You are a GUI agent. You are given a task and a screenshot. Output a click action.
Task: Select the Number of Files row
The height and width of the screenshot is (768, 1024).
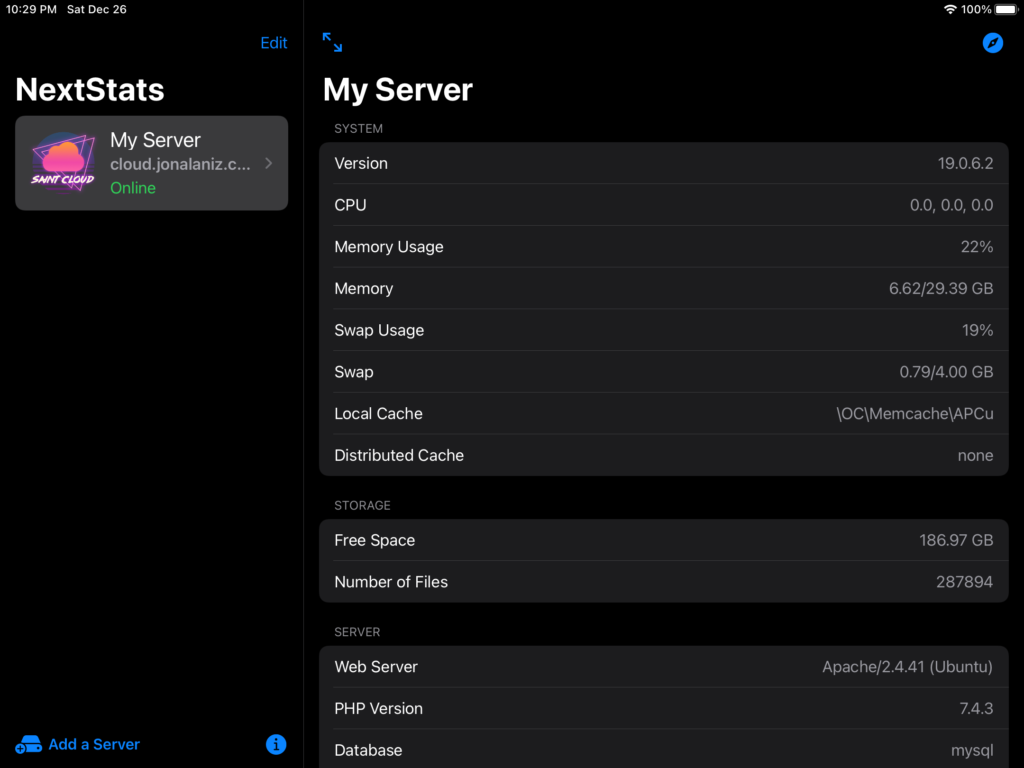[664, 582]
